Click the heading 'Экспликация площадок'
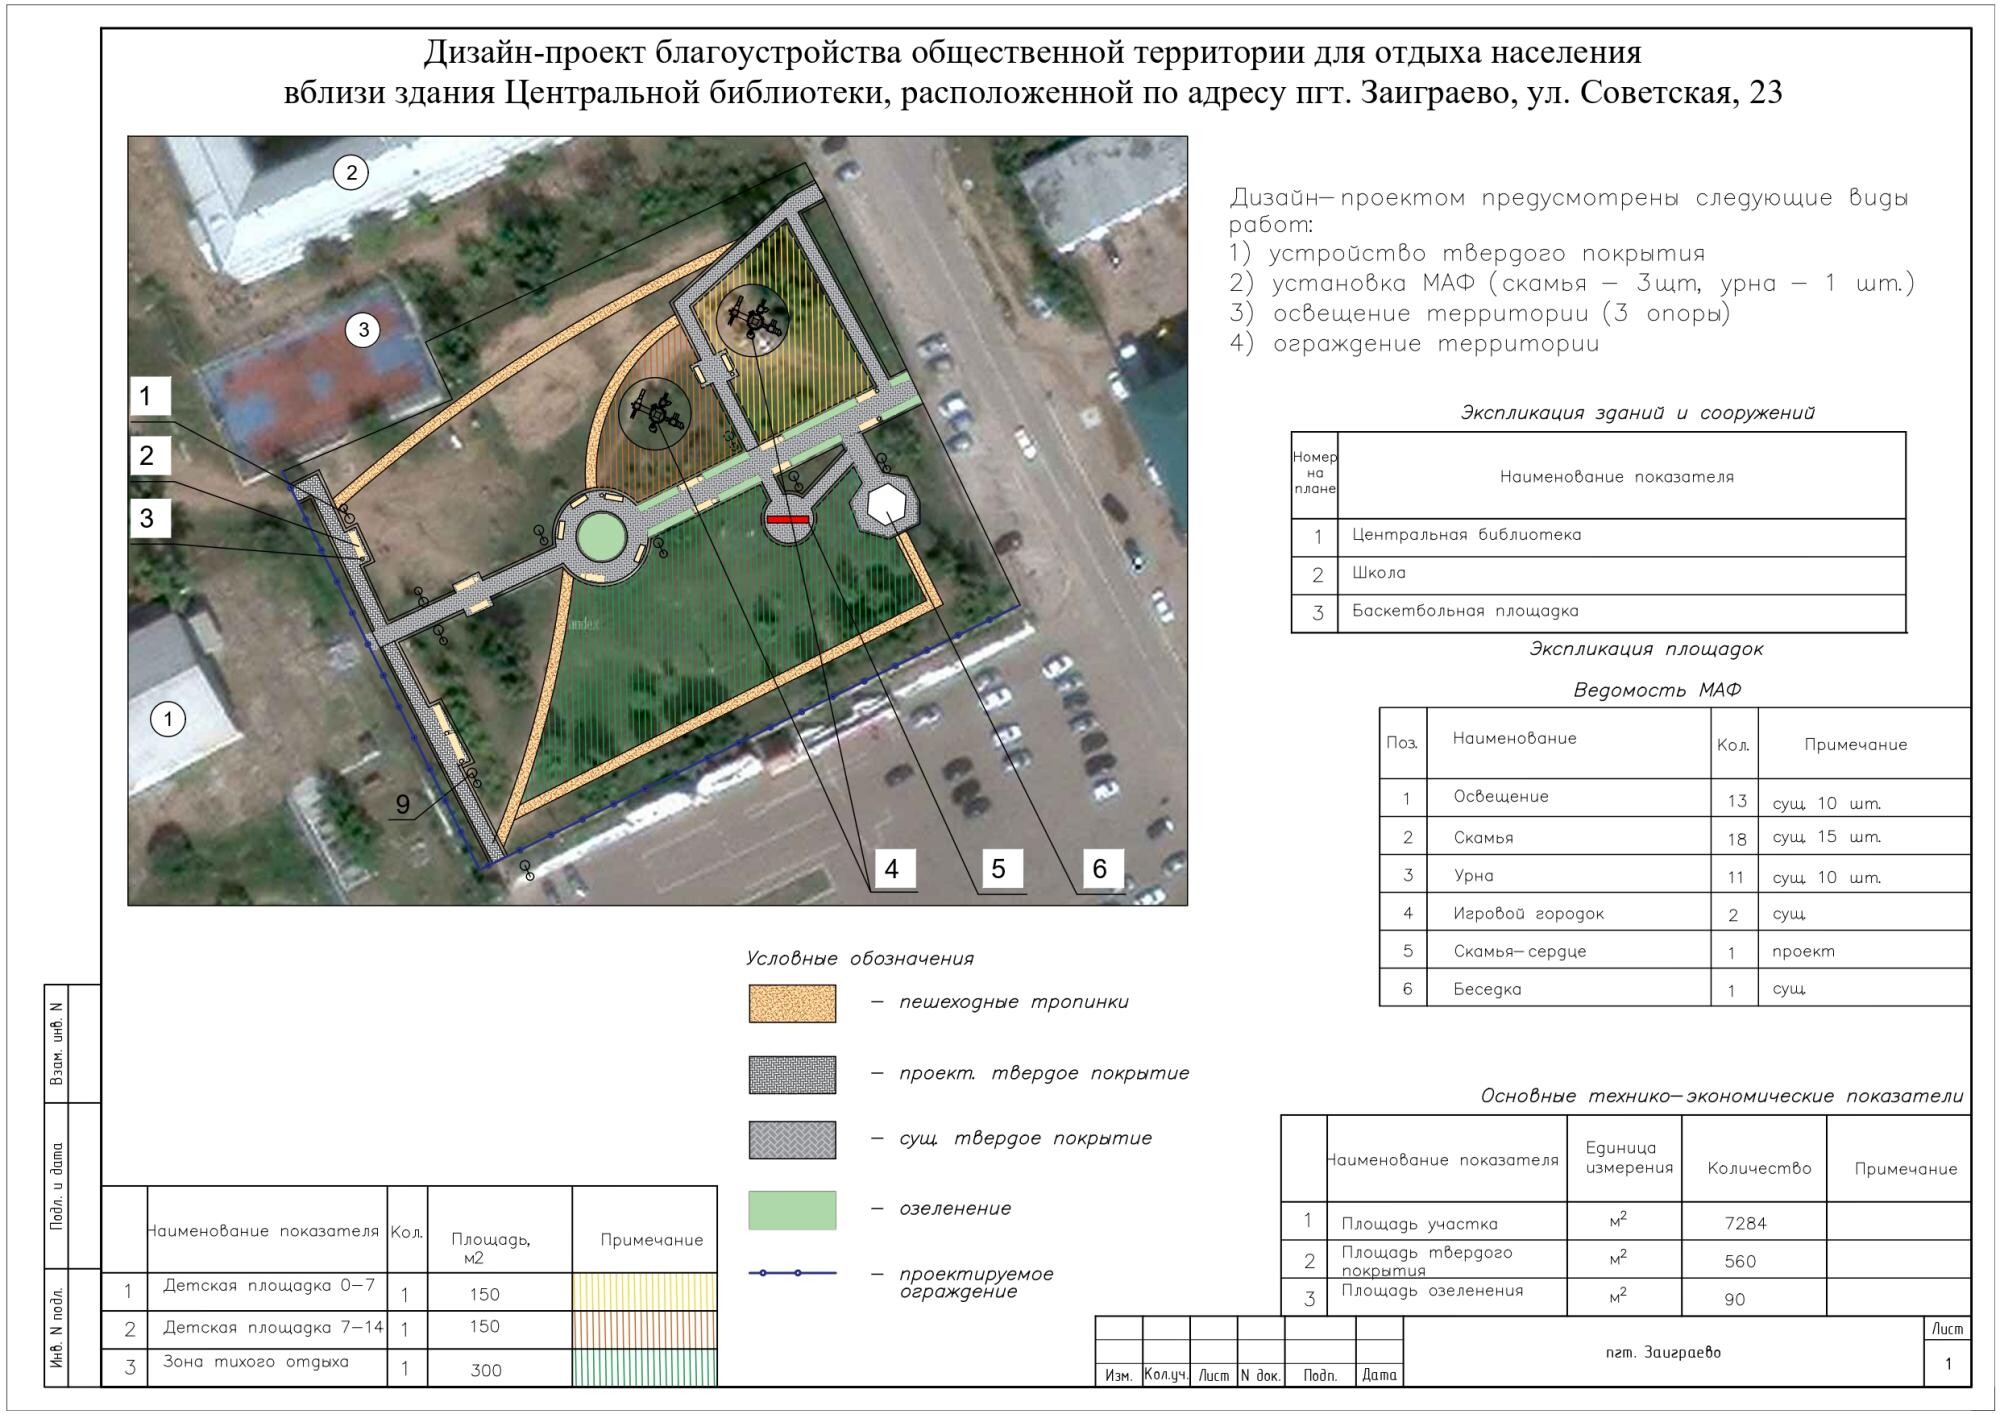This screenshot has height=1414, width=2000. [1646, 648]
